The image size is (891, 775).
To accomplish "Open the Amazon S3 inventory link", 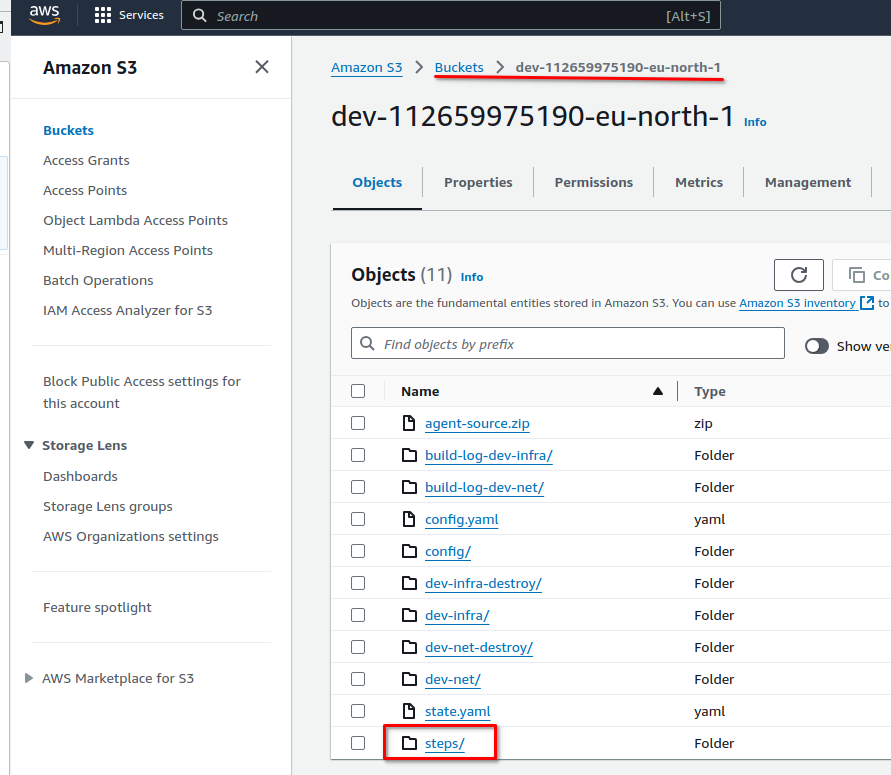I will click(x=797, y=303).
